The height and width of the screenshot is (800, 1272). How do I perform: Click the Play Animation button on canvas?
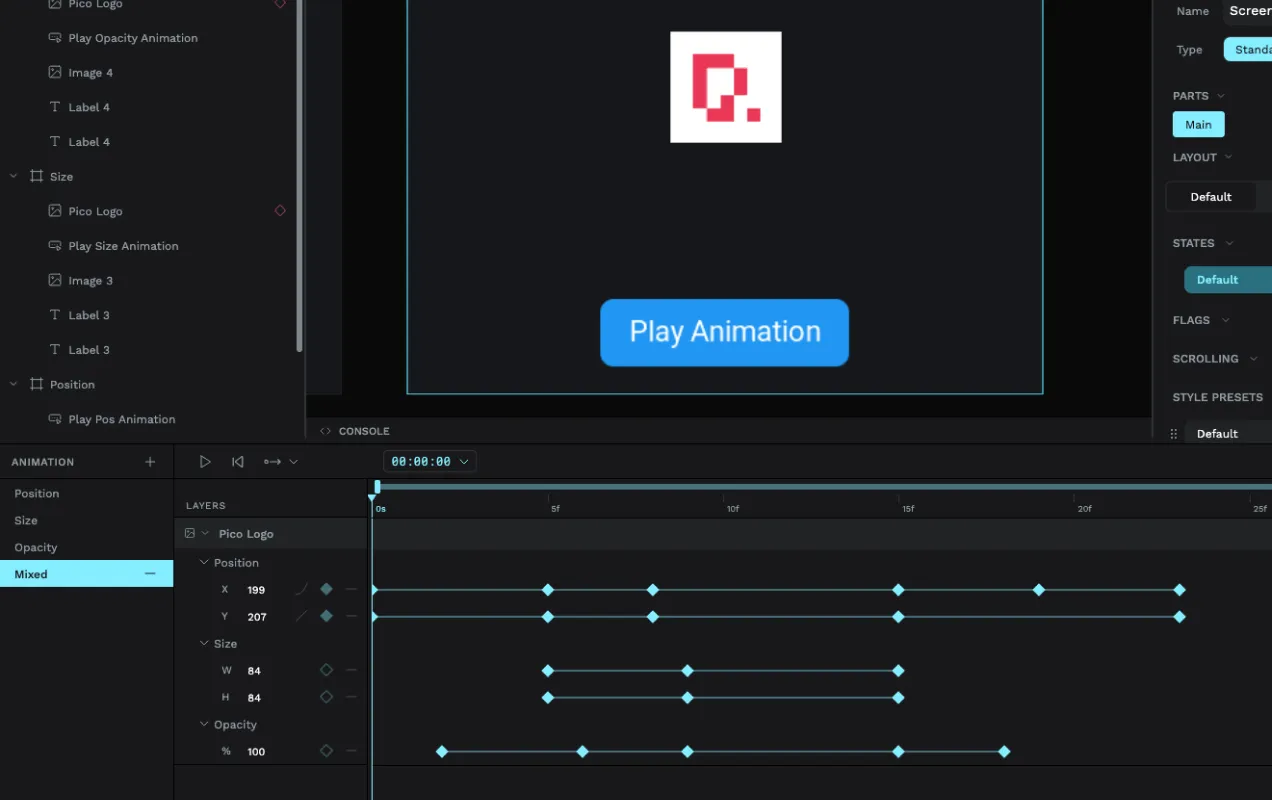pyautogui.click(x=724, y=332)
